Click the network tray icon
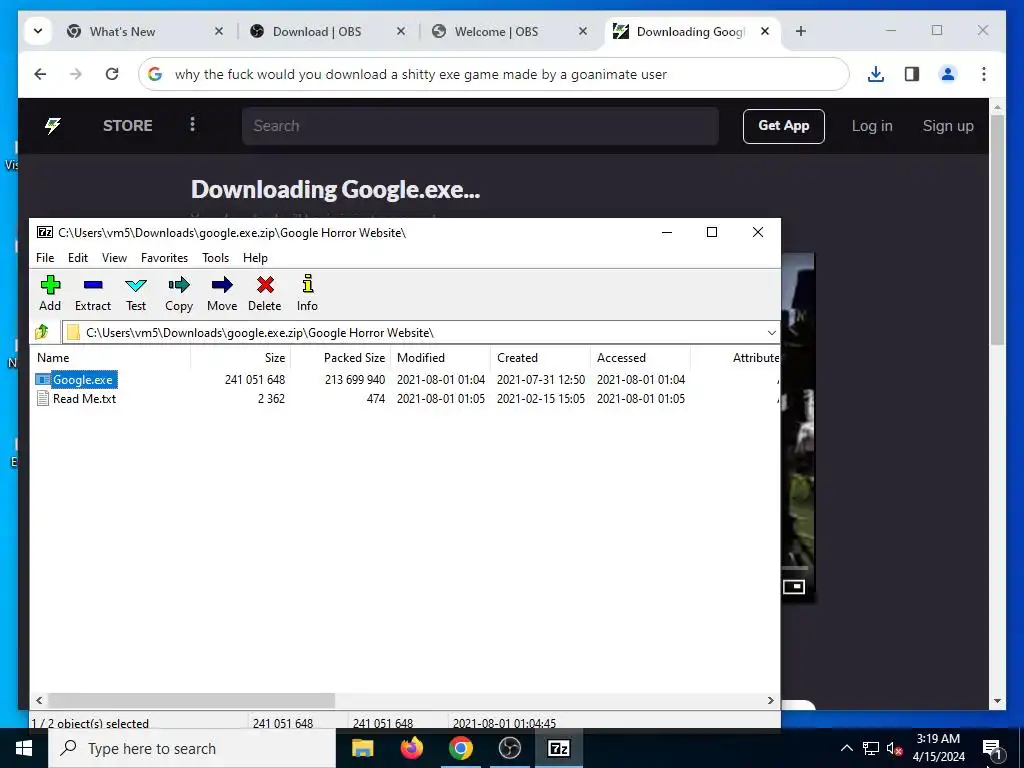 (871, 748)
